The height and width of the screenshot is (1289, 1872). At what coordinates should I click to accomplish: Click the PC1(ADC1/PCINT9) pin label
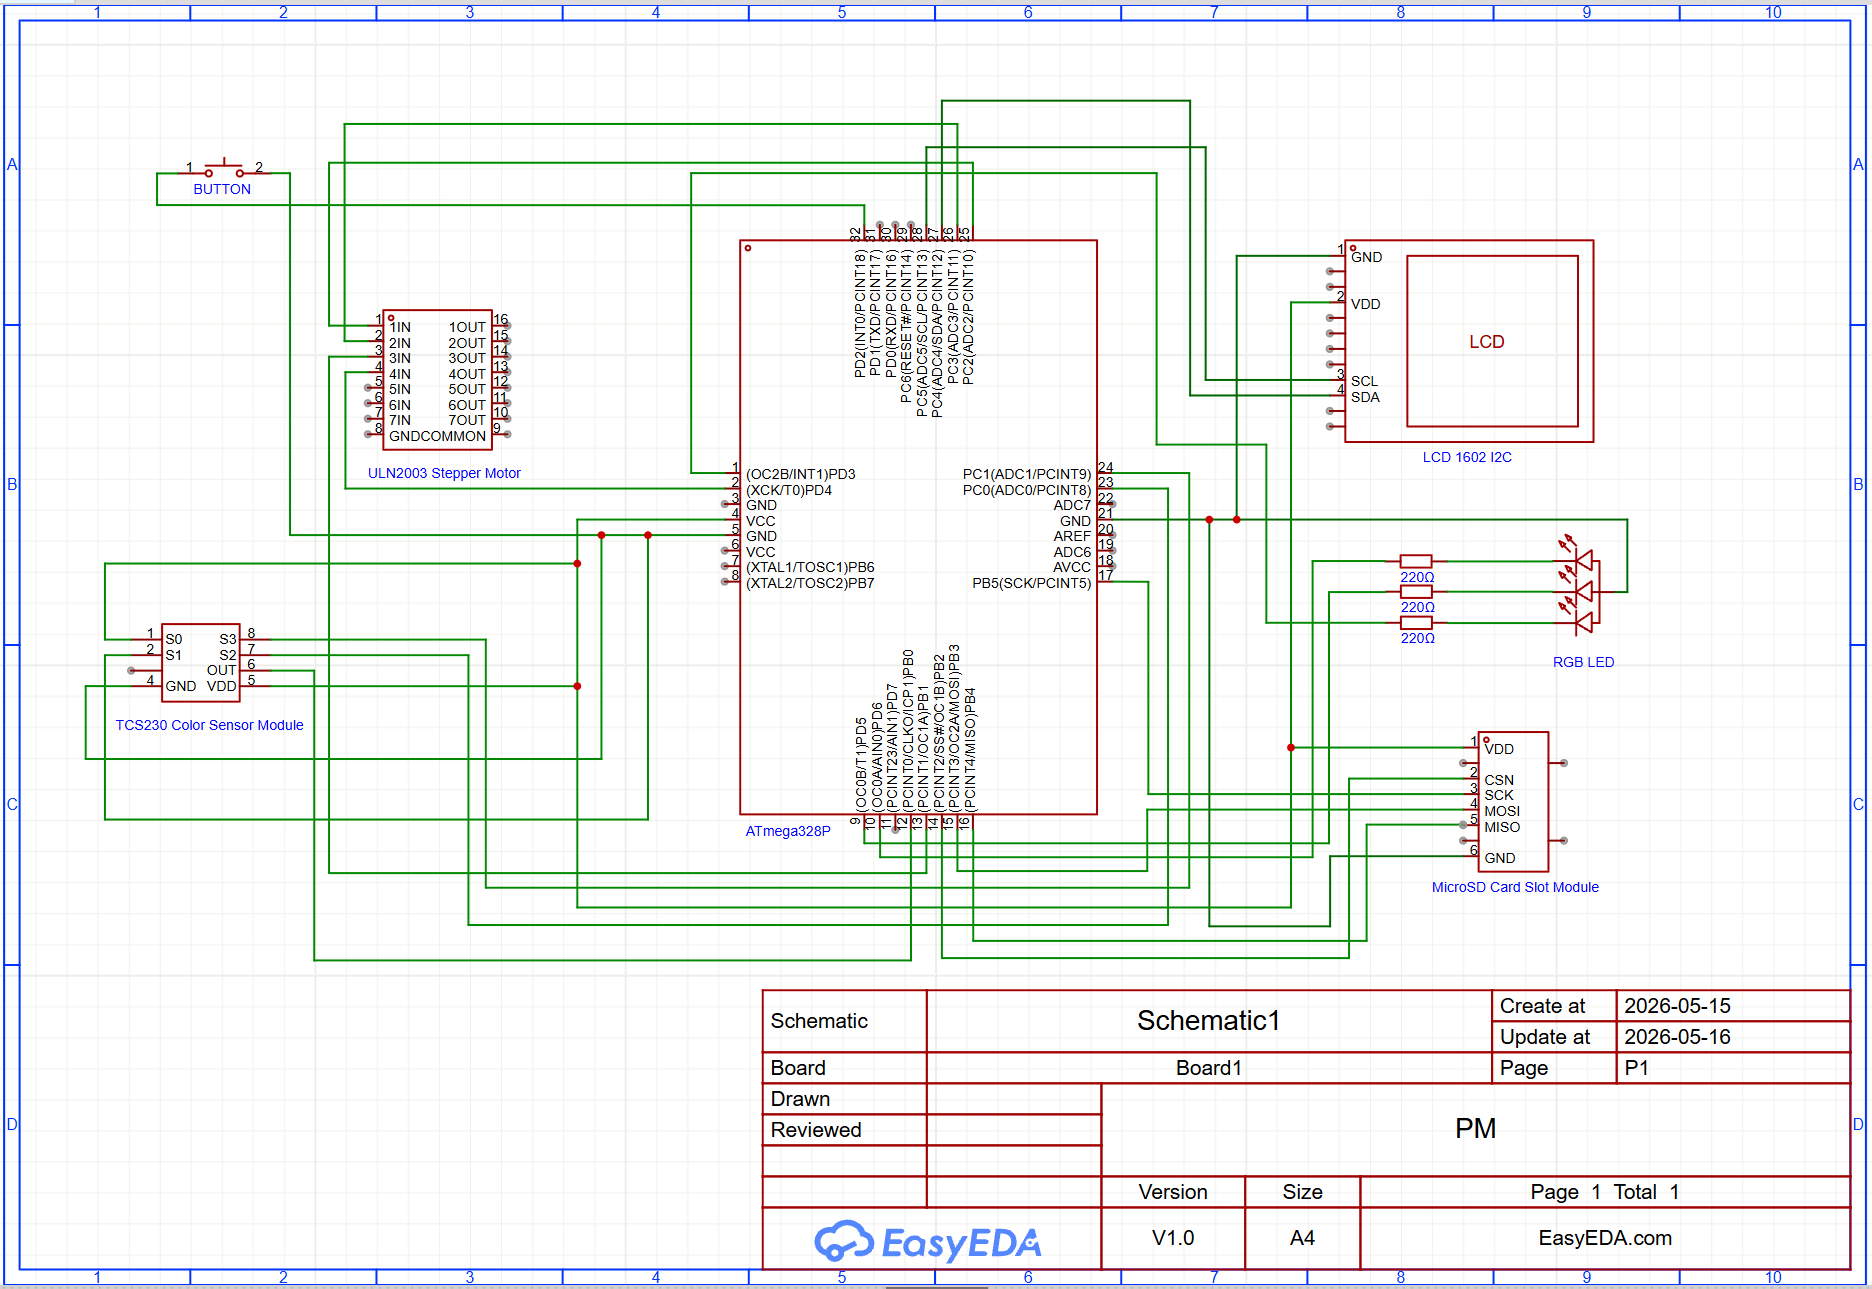[1027, 474]
